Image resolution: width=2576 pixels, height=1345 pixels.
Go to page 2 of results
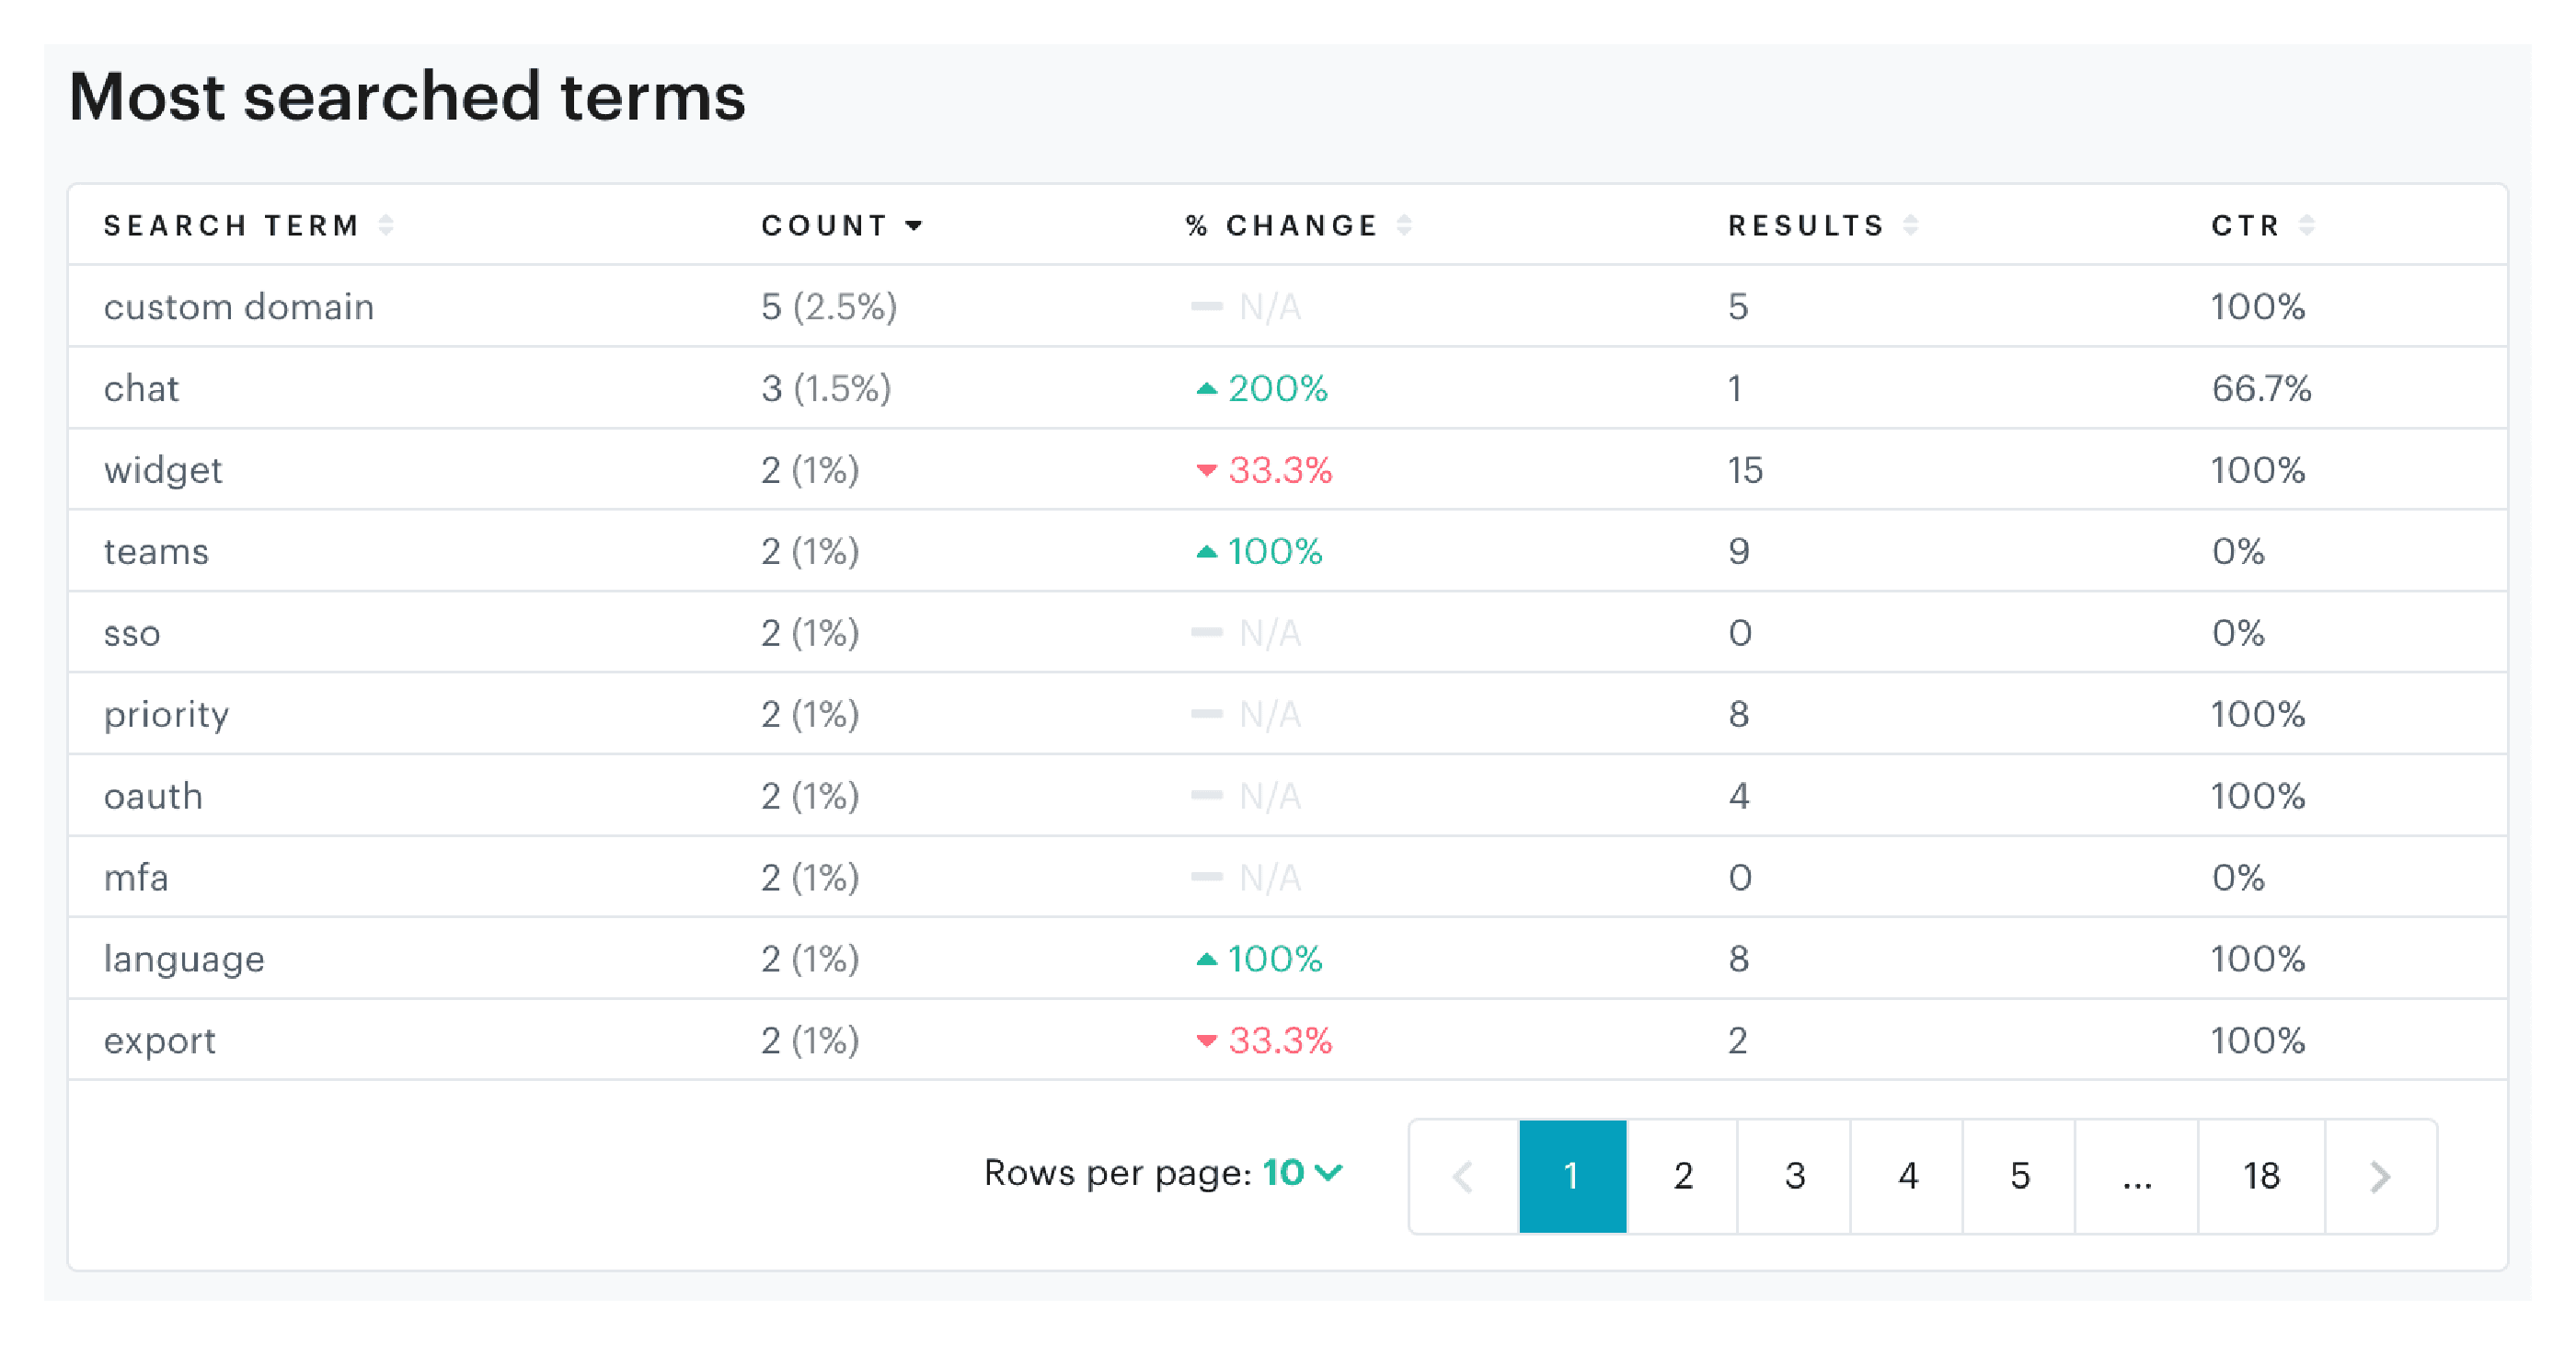(x=1684, y=1176)
